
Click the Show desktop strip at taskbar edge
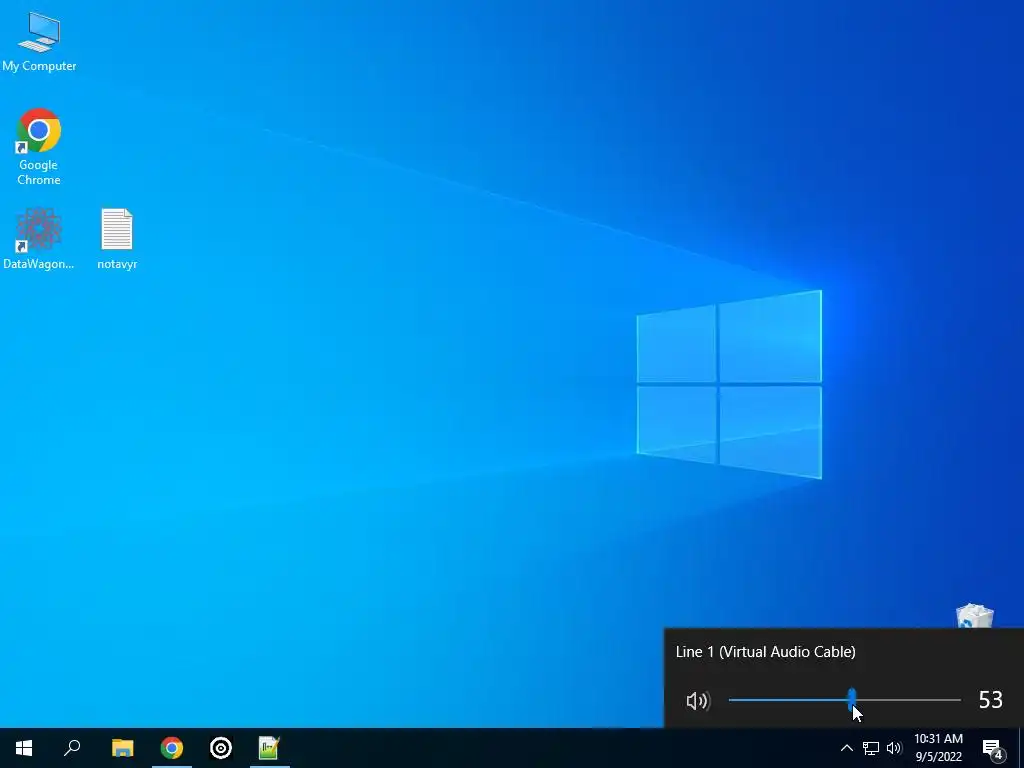[x=1021, y=748]
